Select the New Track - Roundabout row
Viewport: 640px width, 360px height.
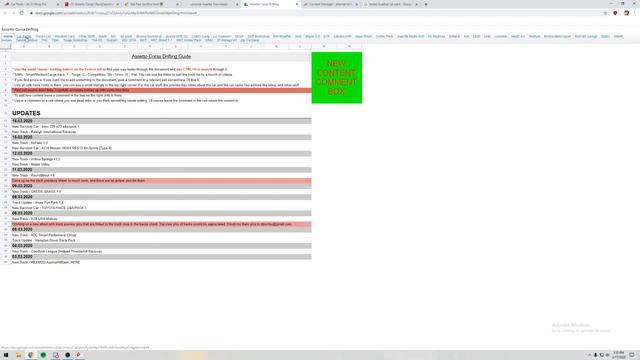pyautogui.click(x=161, y=175)
